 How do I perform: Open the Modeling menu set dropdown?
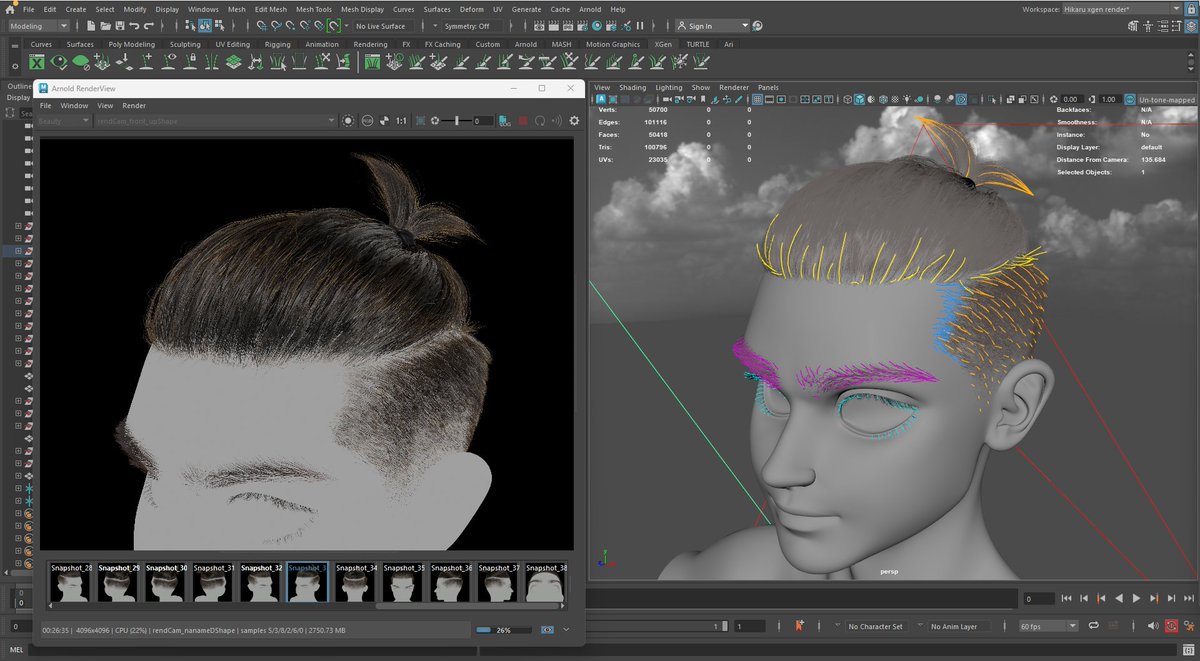coord(39,25)
